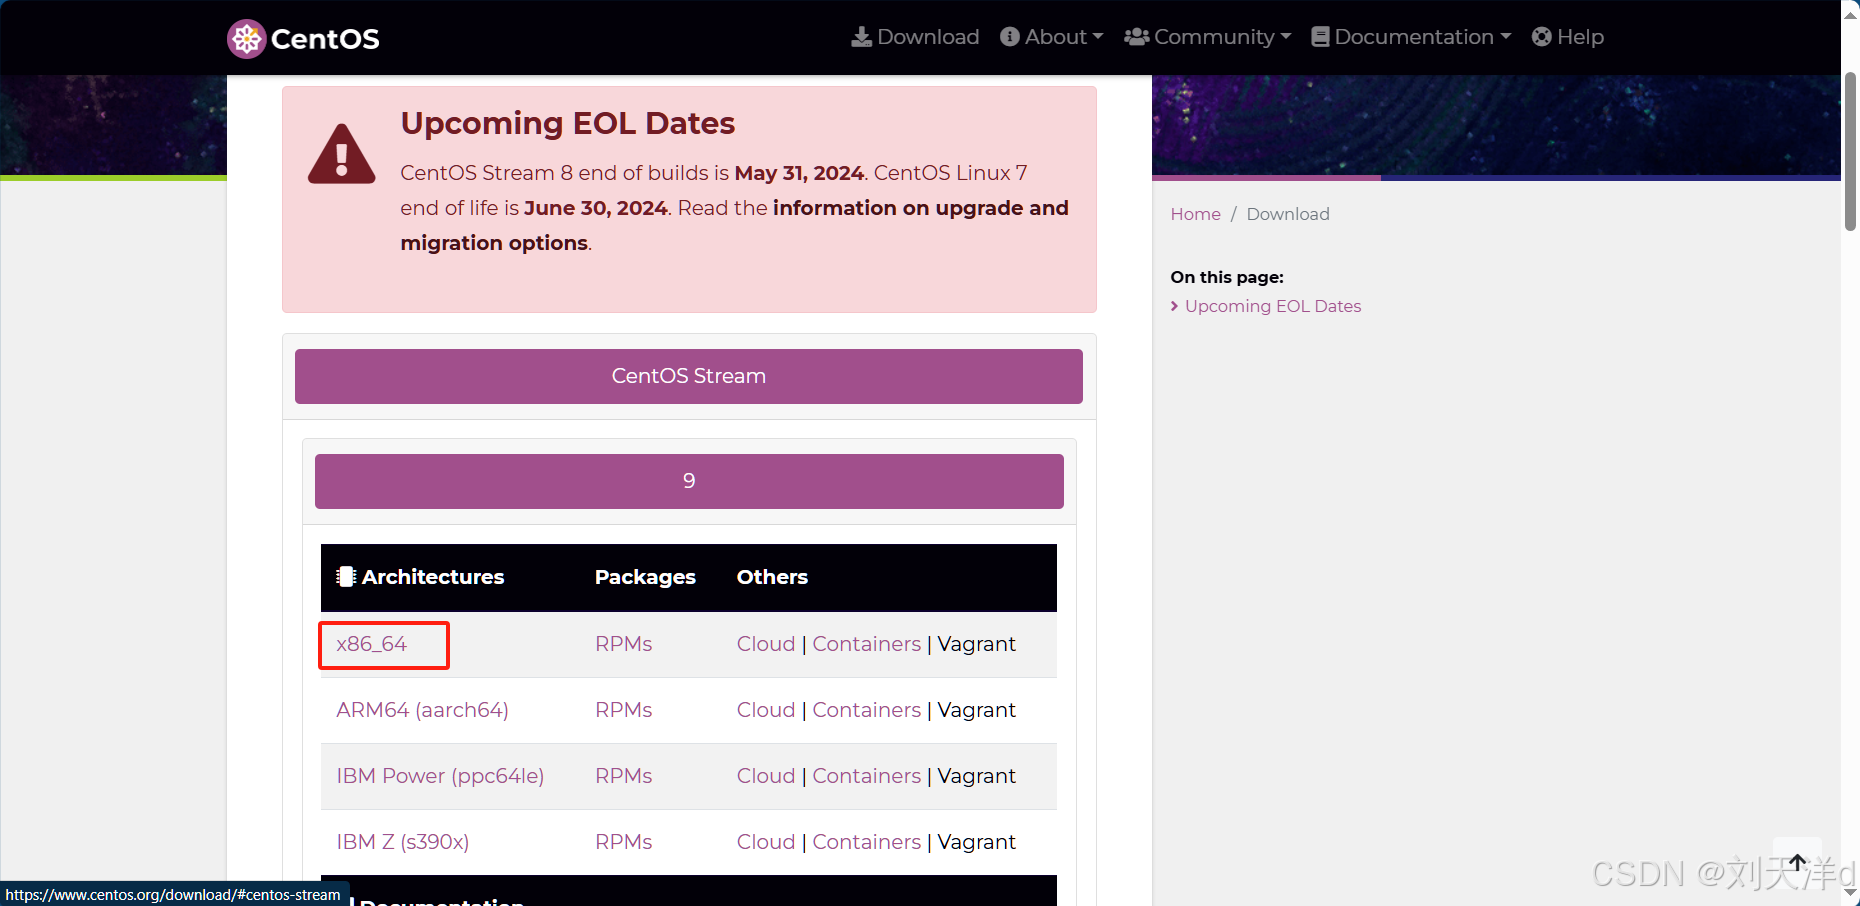1860x906 pixels.
Task: Open RPMs link in x86_64 row
Action: click(623, 644)
